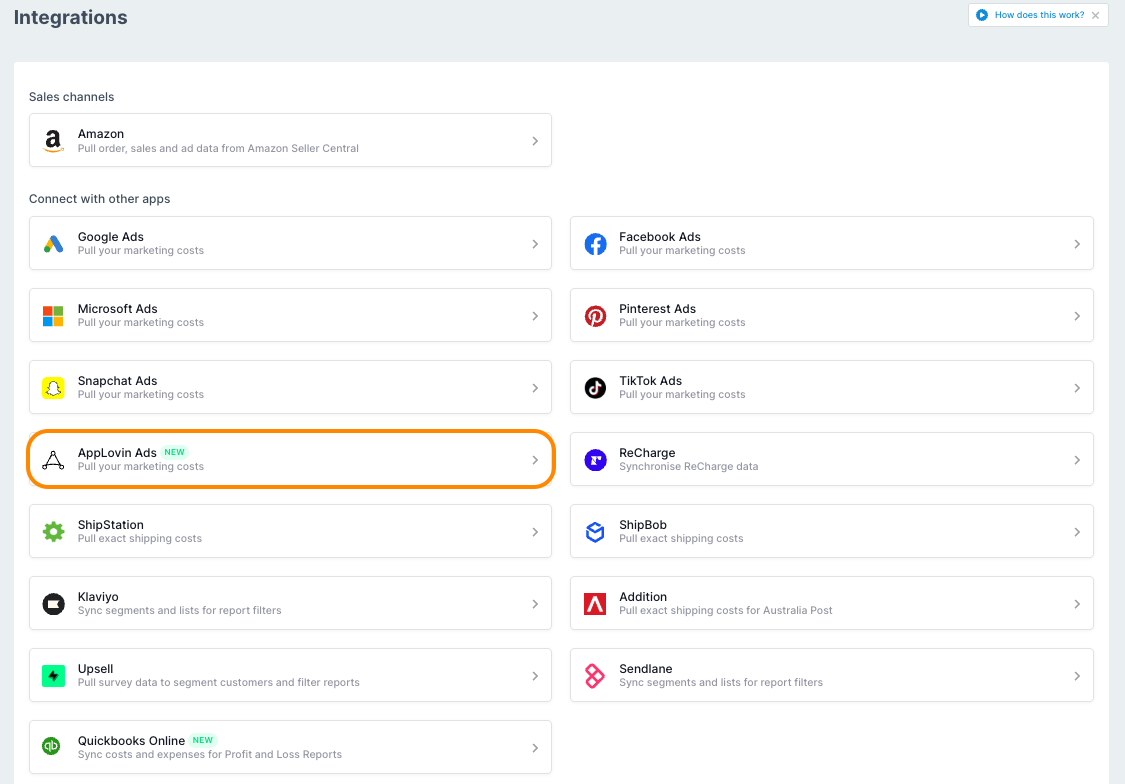Expand the Quickbooks Online chevron arrow
This screenshot has width=1125, height=784.
[x=535, y=748]
